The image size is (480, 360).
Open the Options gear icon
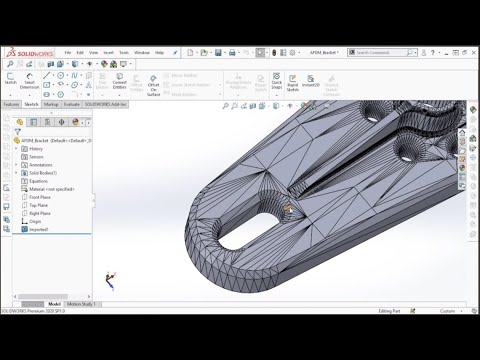[x=292, y=53]
